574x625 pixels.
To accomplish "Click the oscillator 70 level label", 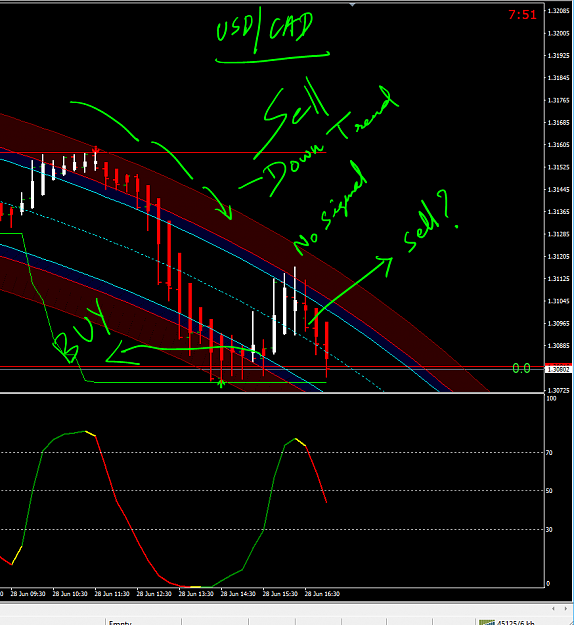I will click(x=549, y=452).
